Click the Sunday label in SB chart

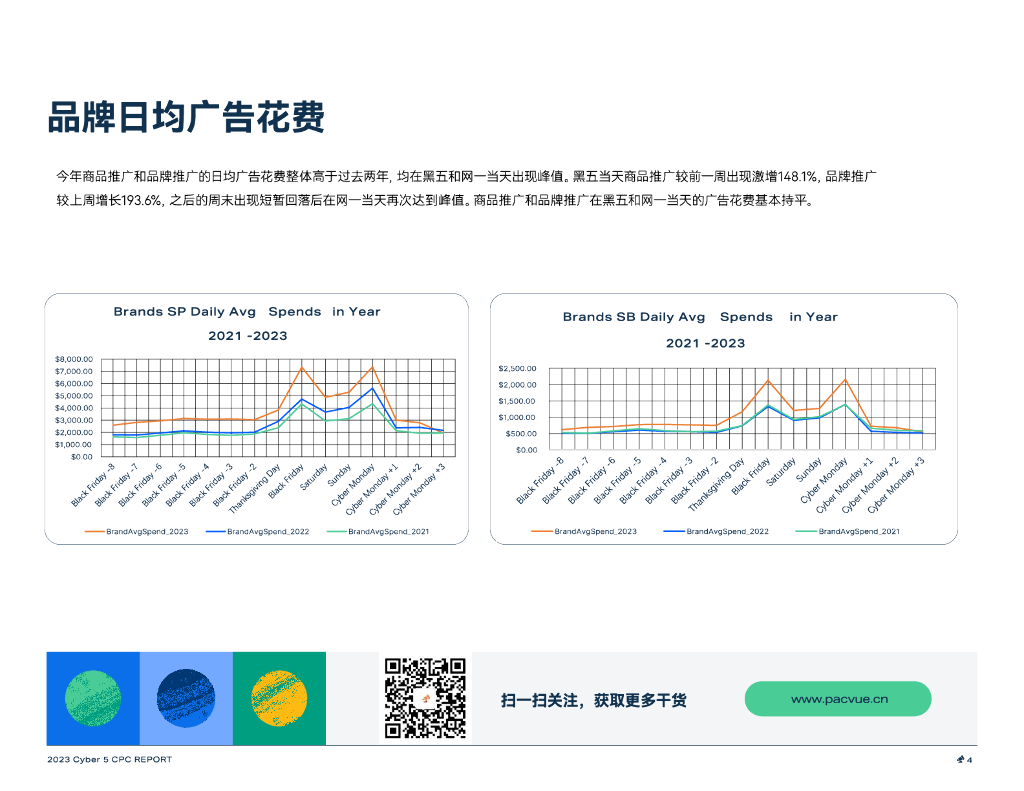coord(808,470)
